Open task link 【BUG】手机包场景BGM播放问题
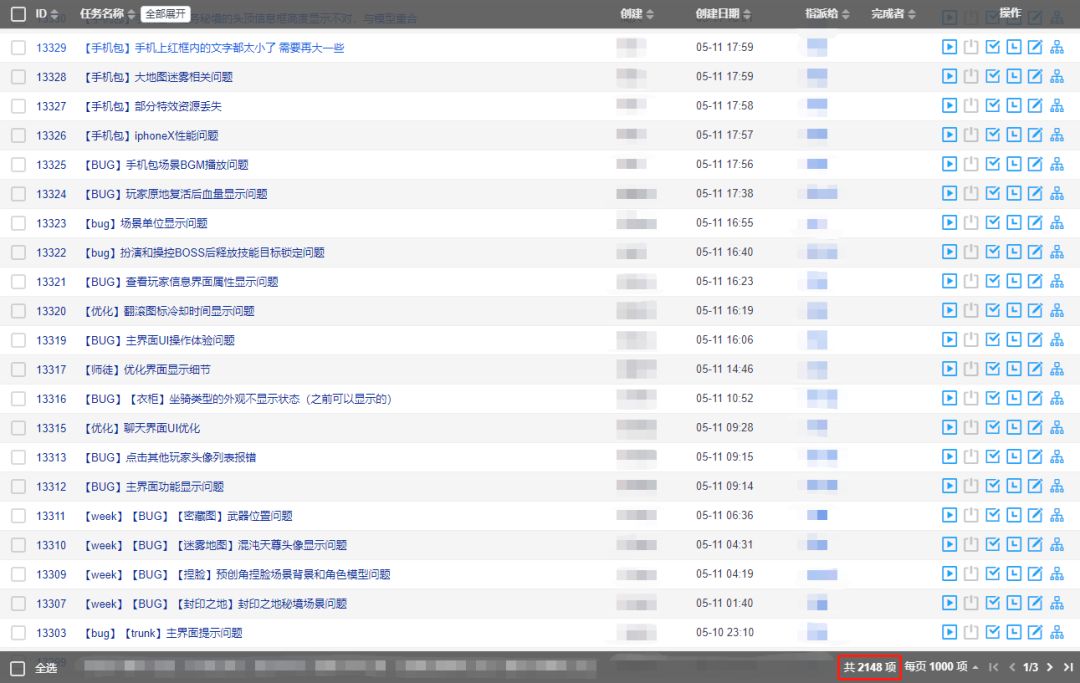 (x=166, y=165)
